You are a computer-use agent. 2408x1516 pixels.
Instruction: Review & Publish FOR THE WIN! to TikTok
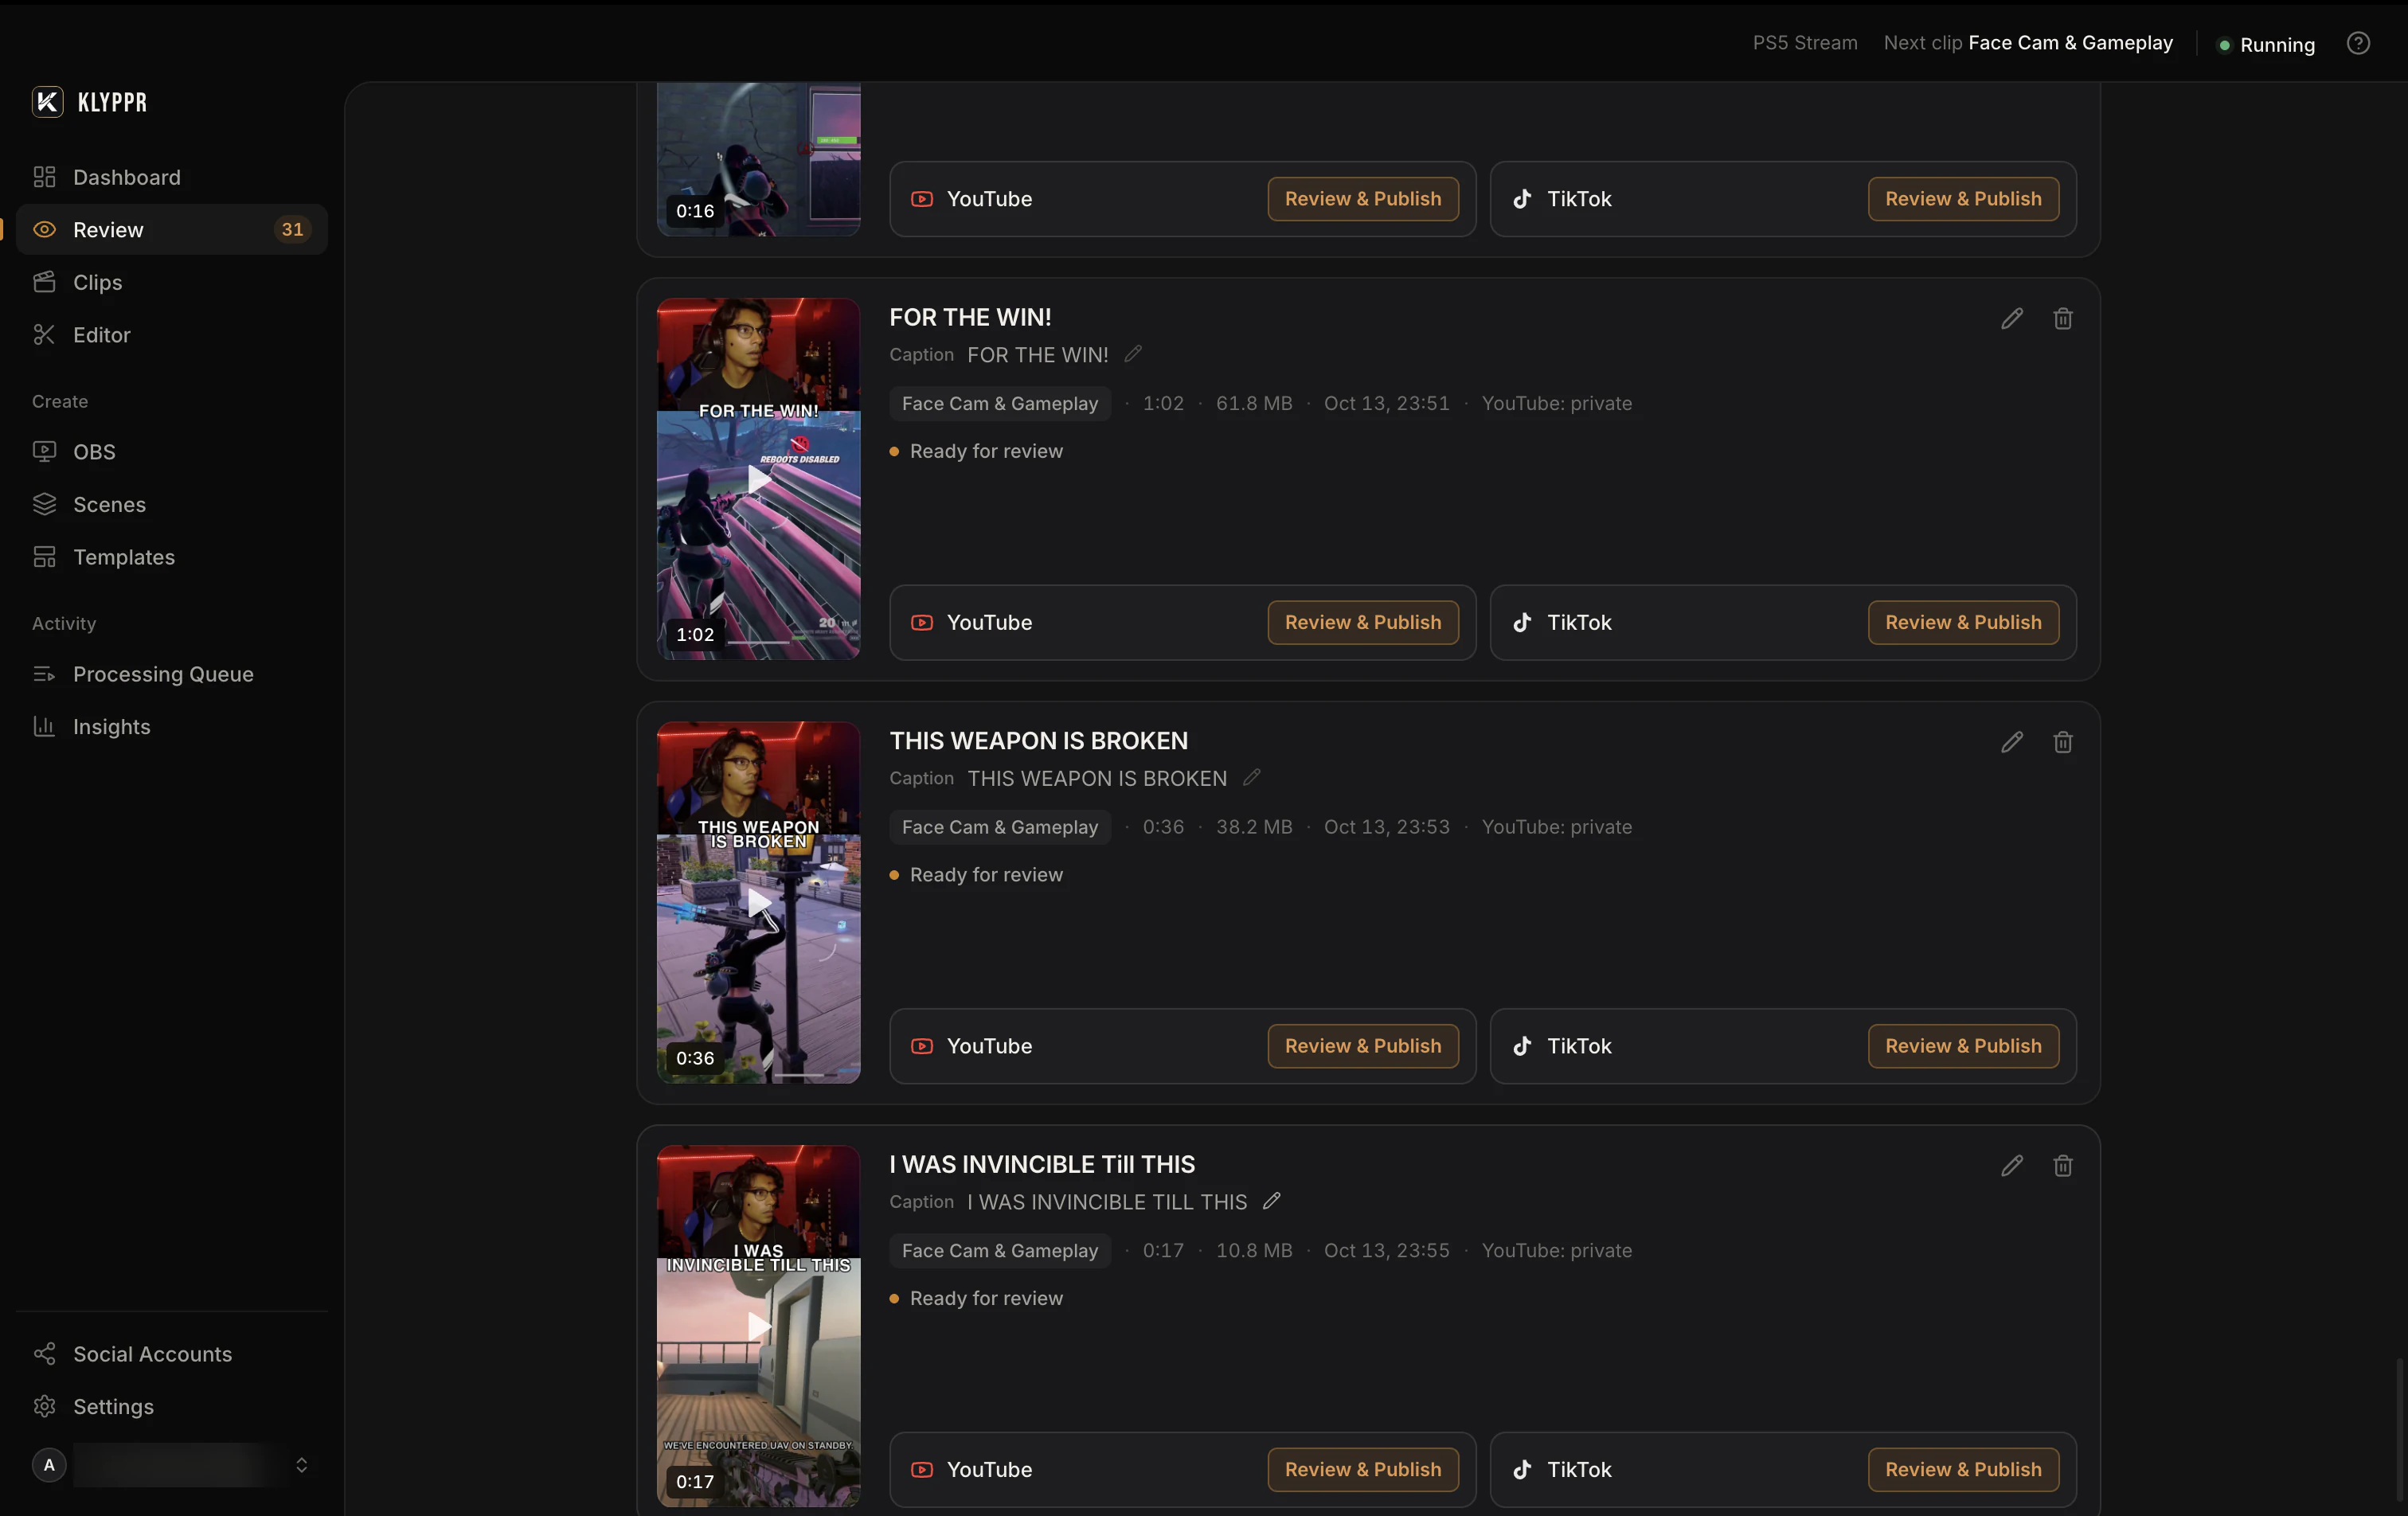[x=1963, y=622]
